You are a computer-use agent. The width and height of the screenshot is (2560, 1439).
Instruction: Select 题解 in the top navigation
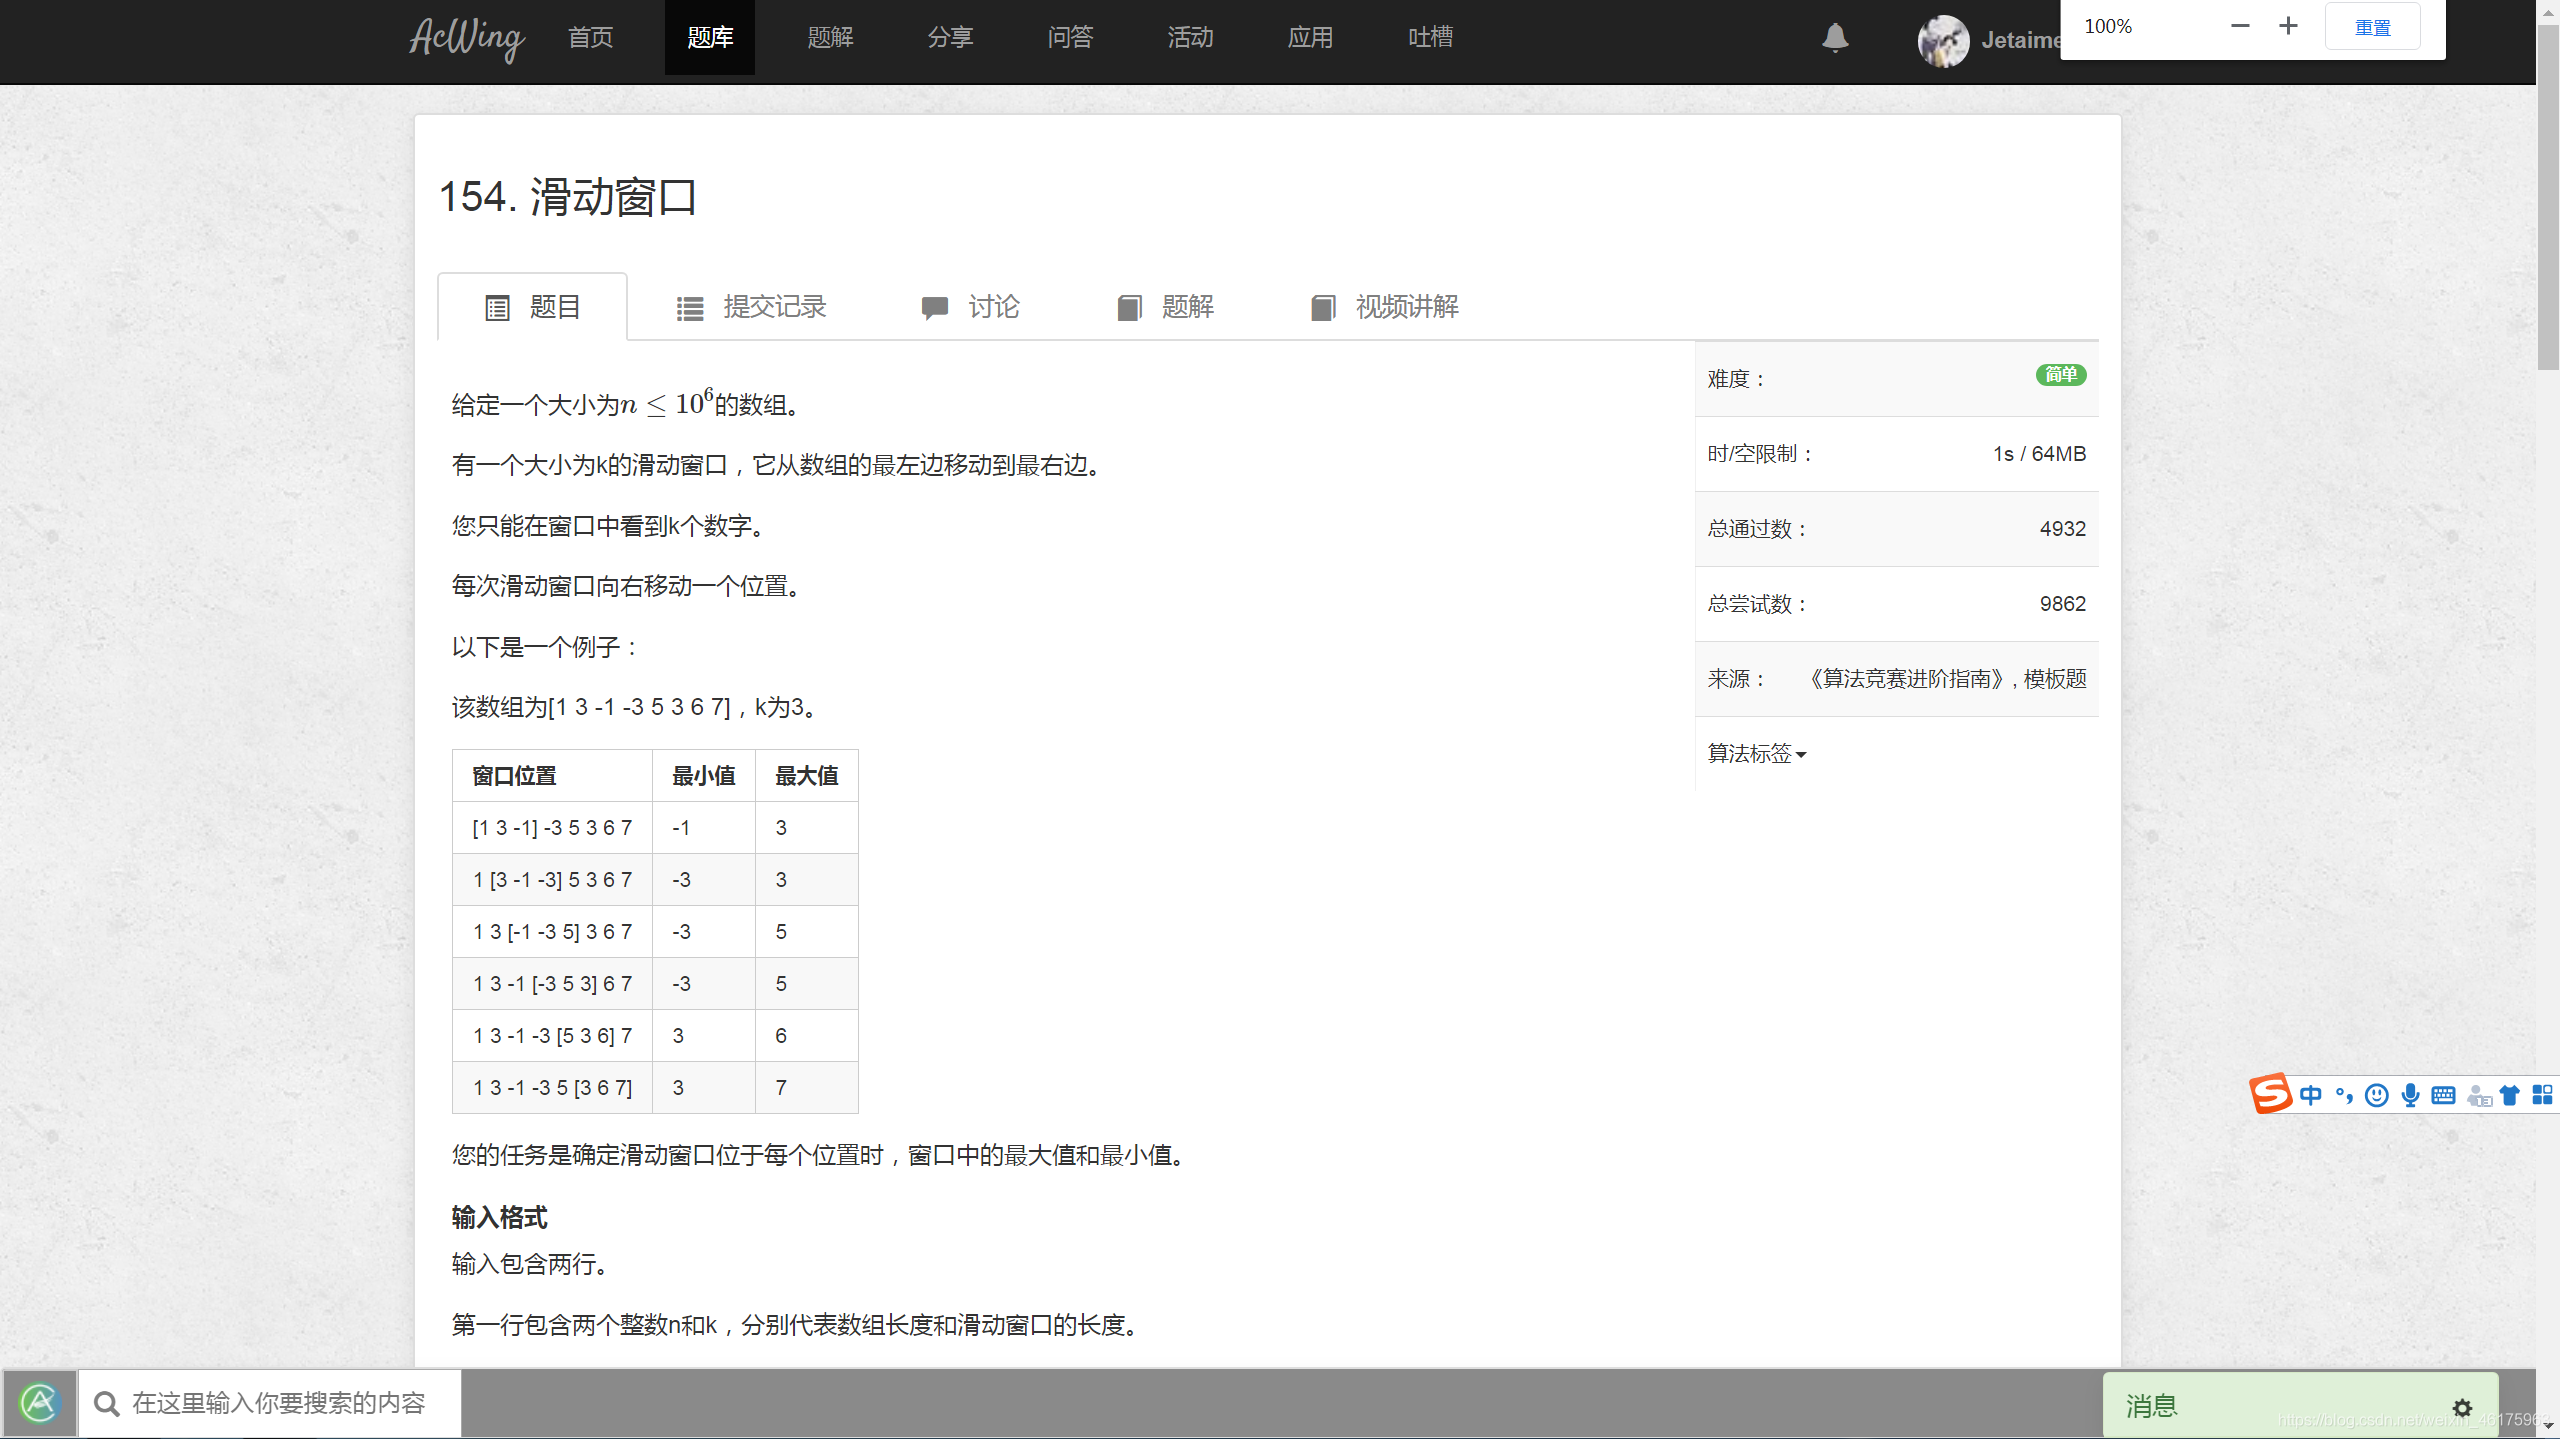click(x=828, y=37)
